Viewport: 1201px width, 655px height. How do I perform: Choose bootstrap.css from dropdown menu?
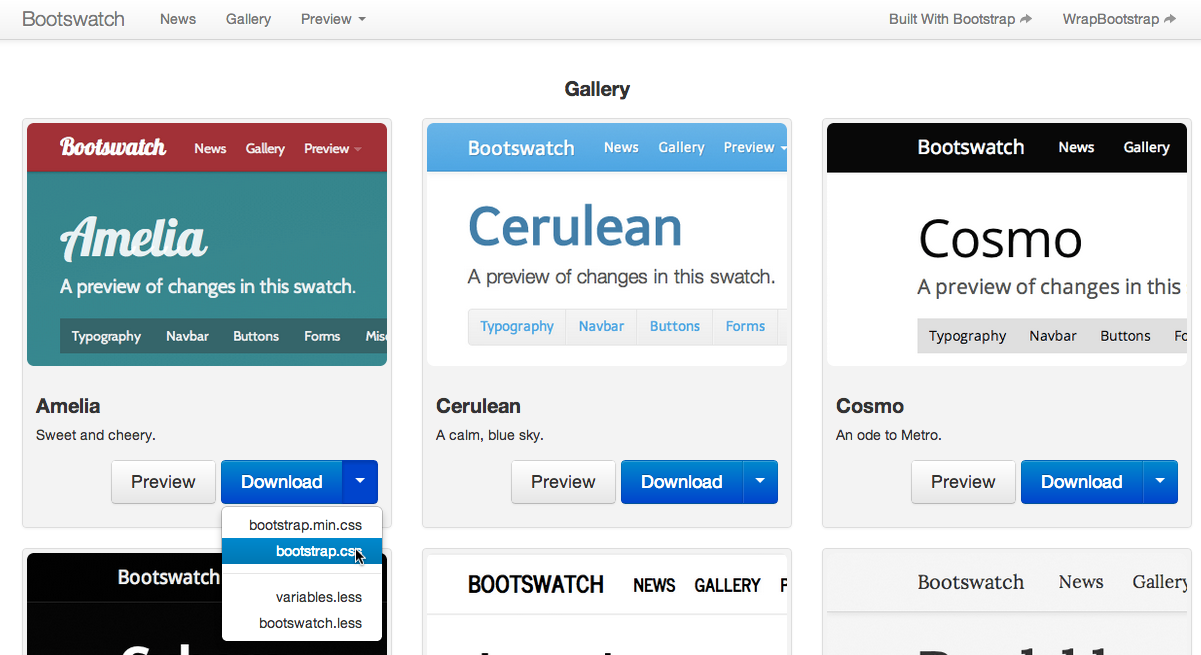[x=302, y=551]
